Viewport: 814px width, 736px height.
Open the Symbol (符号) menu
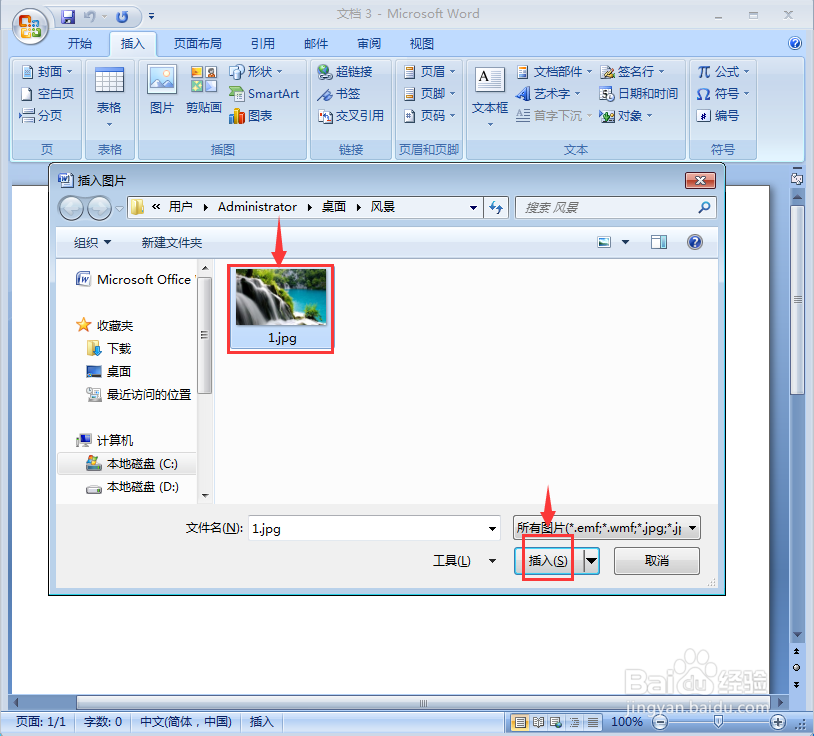(x=723, y=93)
